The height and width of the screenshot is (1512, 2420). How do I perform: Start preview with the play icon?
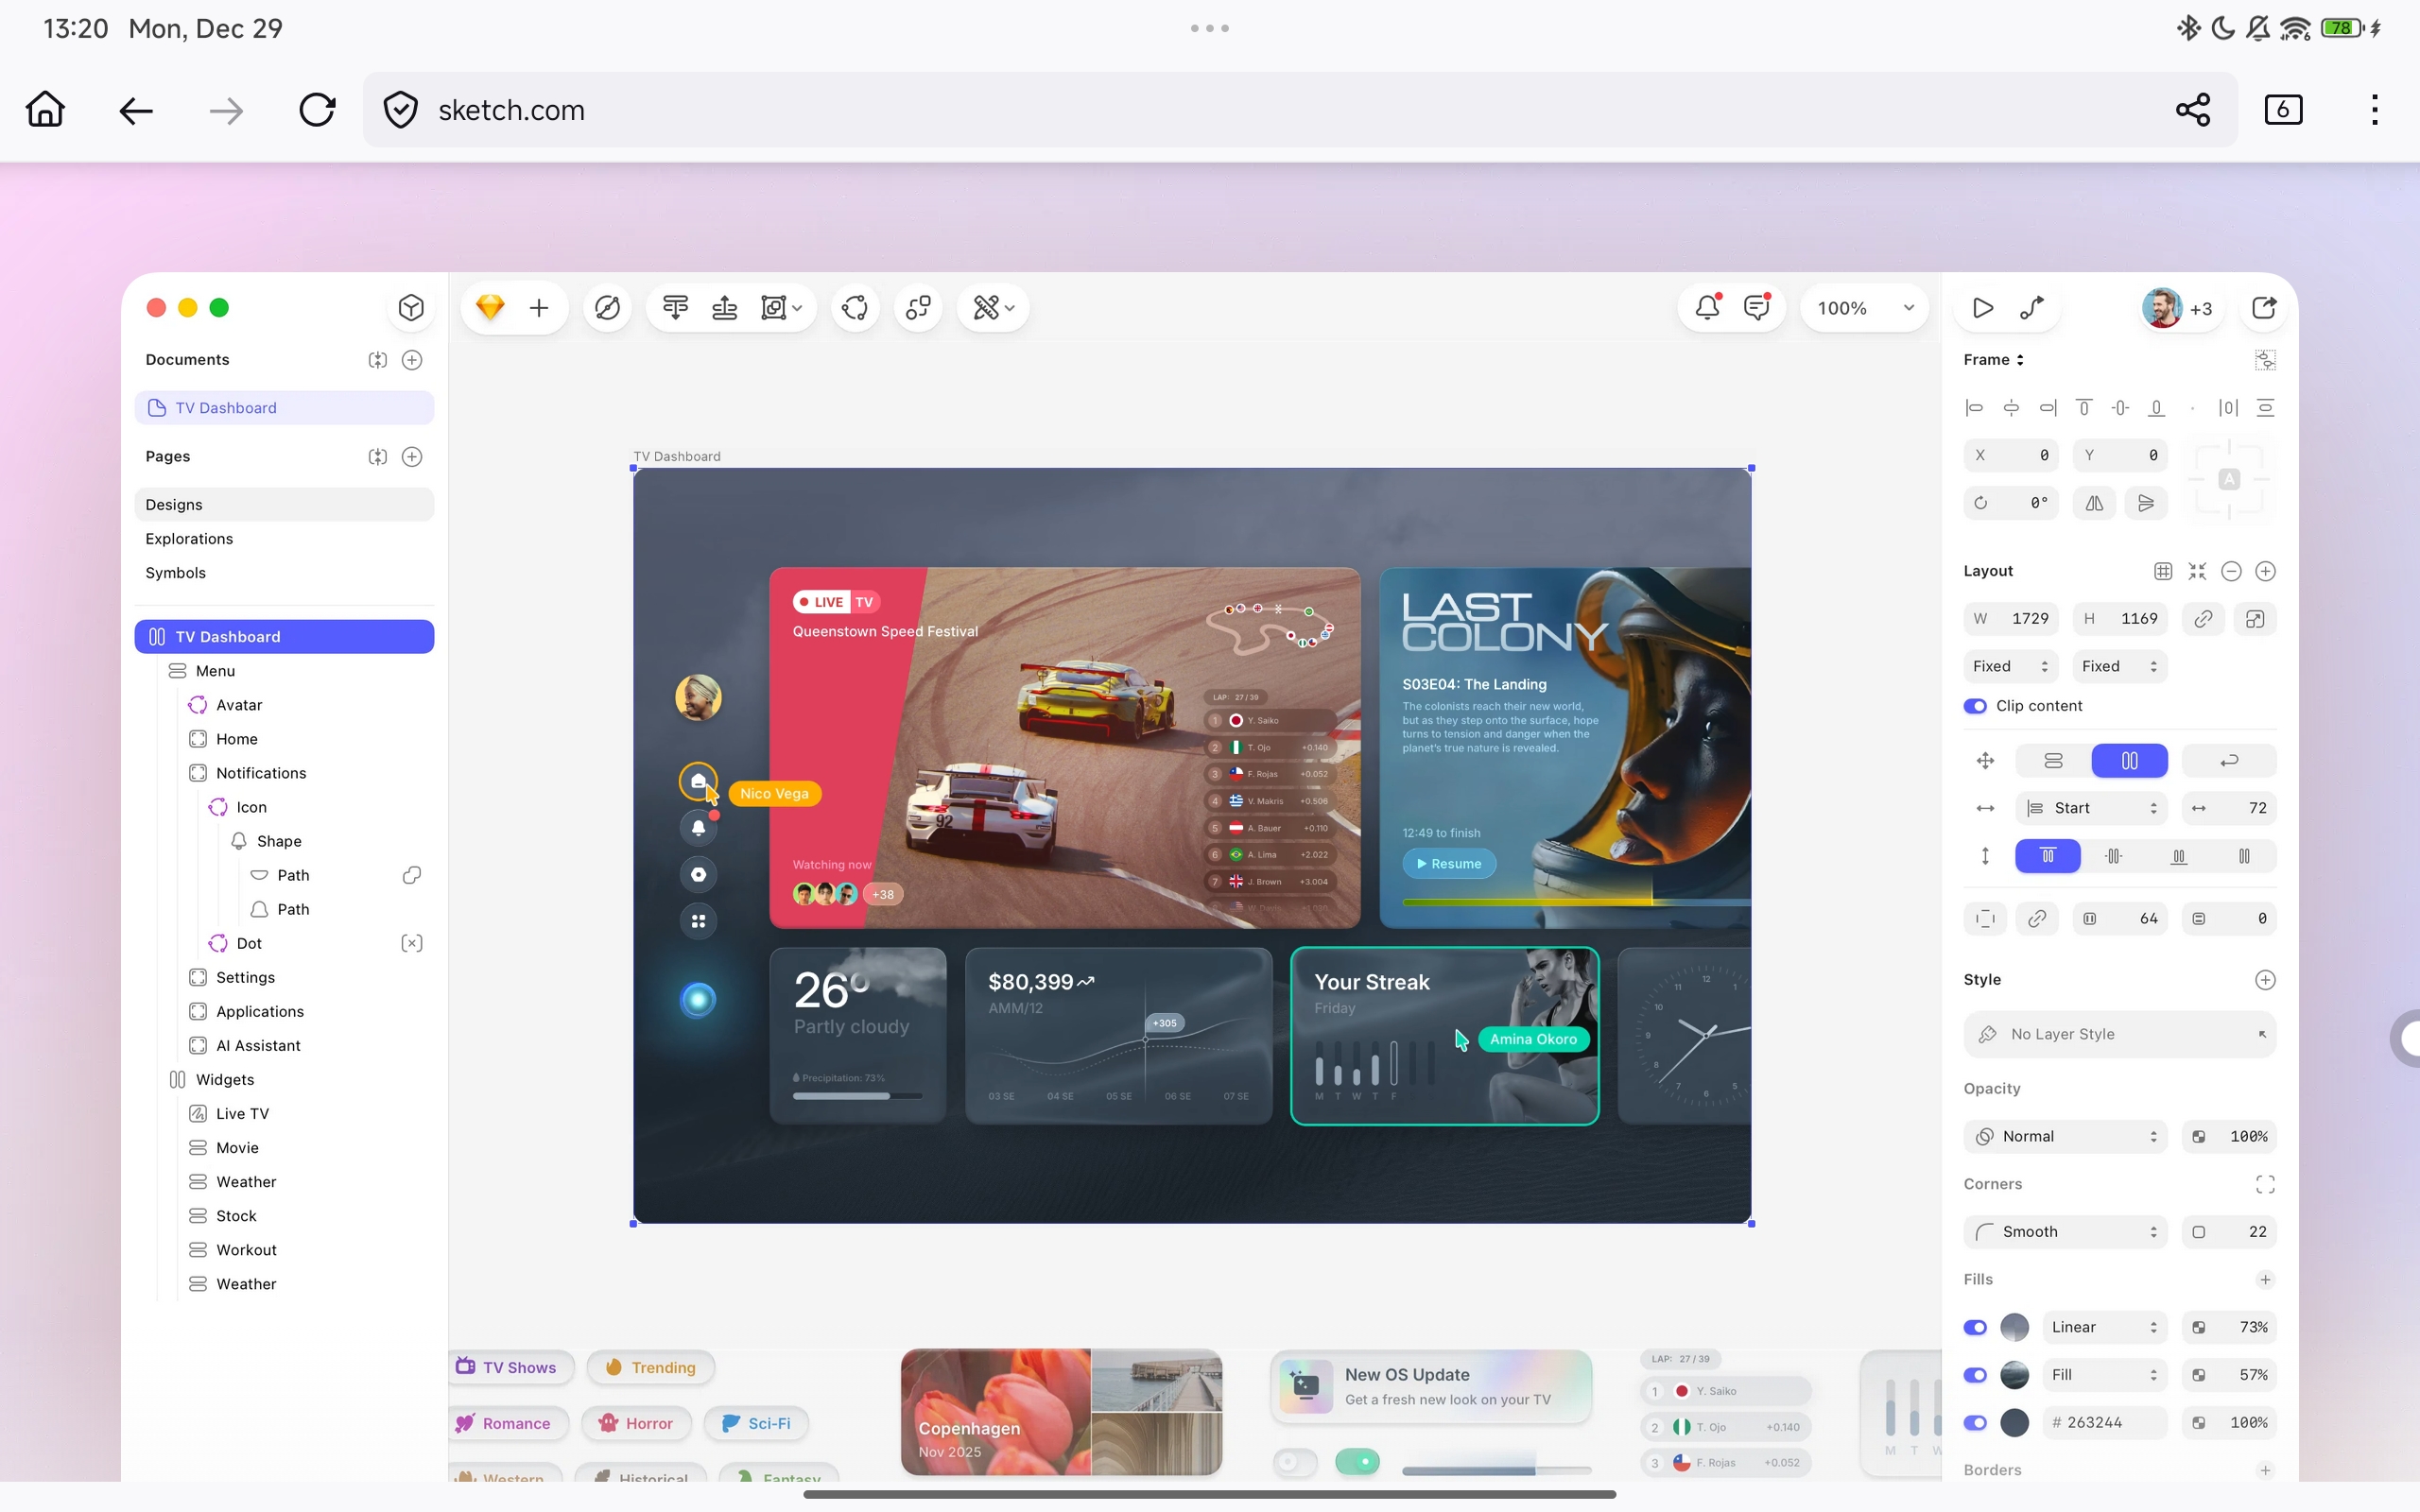tap(1983, 307)
